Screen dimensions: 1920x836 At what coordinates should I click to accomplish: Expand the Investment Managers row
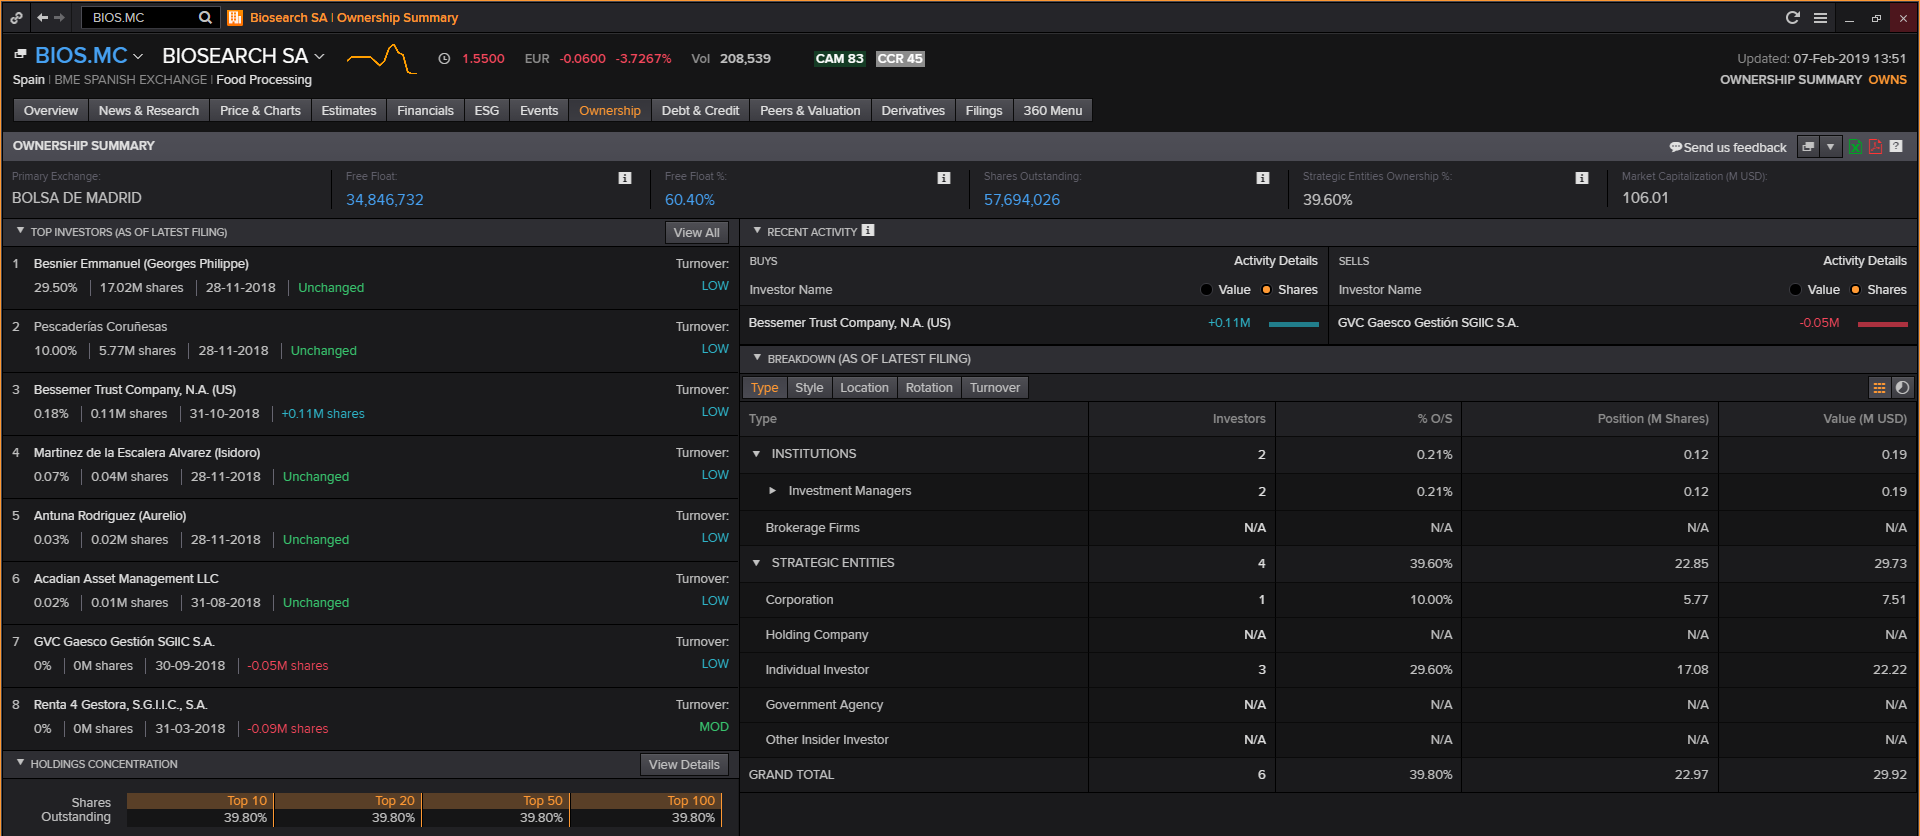coord(772,491)
